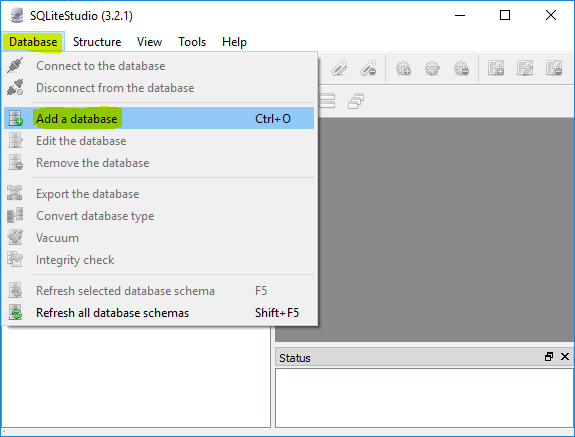Click the edit index tag icon

coord(339,68)
